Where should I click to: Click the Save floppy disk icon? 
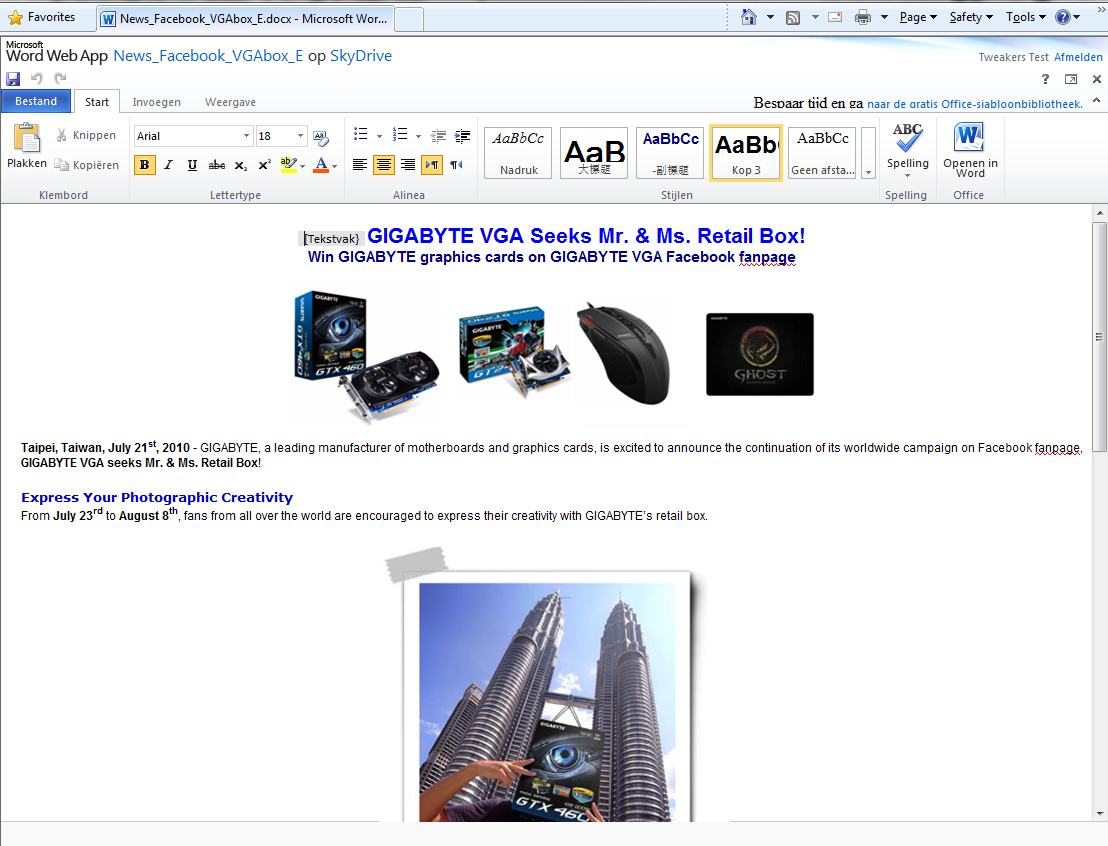tap(13, 78)
